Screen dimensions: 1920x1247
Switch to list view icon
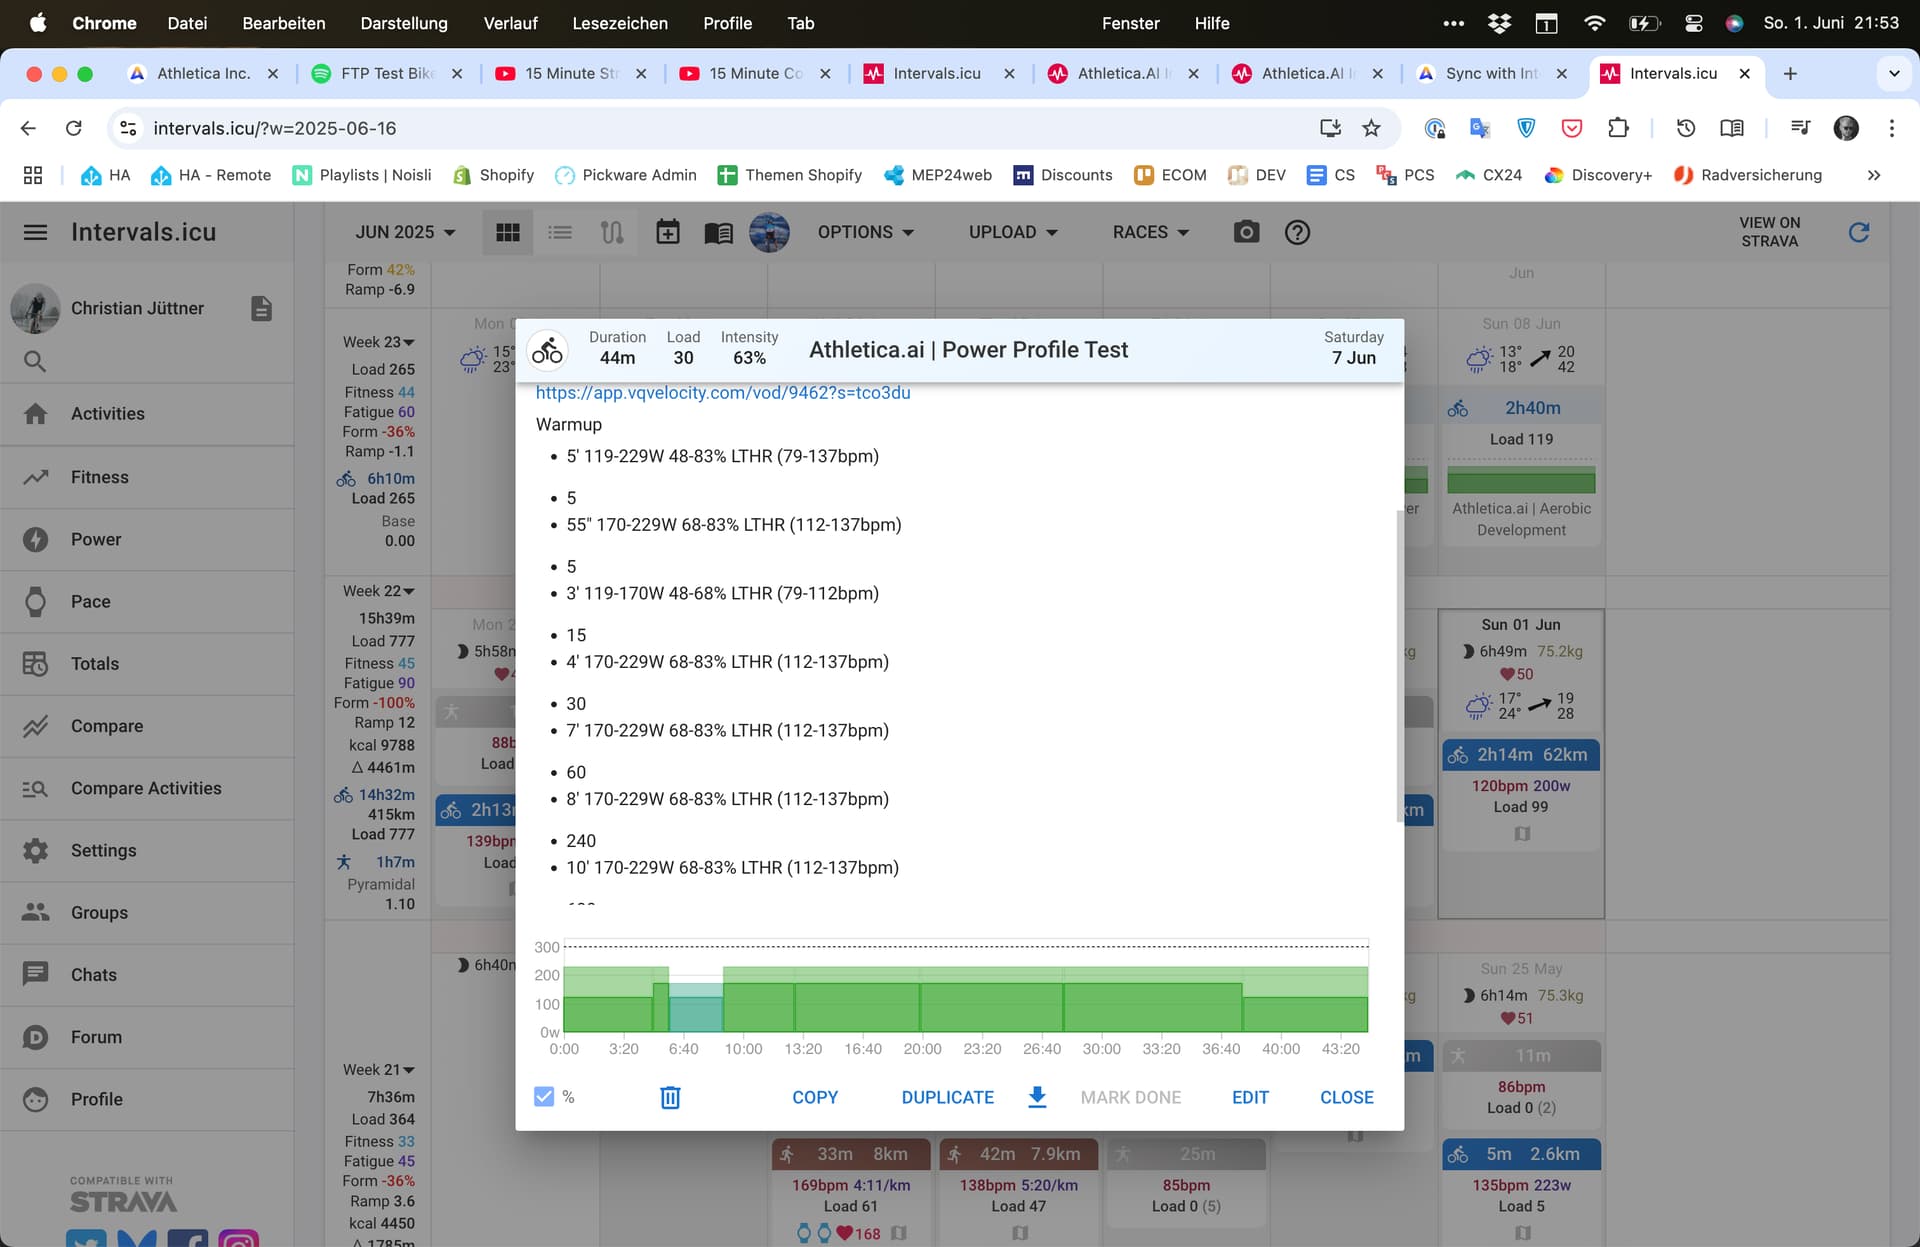tap(560, 232)
